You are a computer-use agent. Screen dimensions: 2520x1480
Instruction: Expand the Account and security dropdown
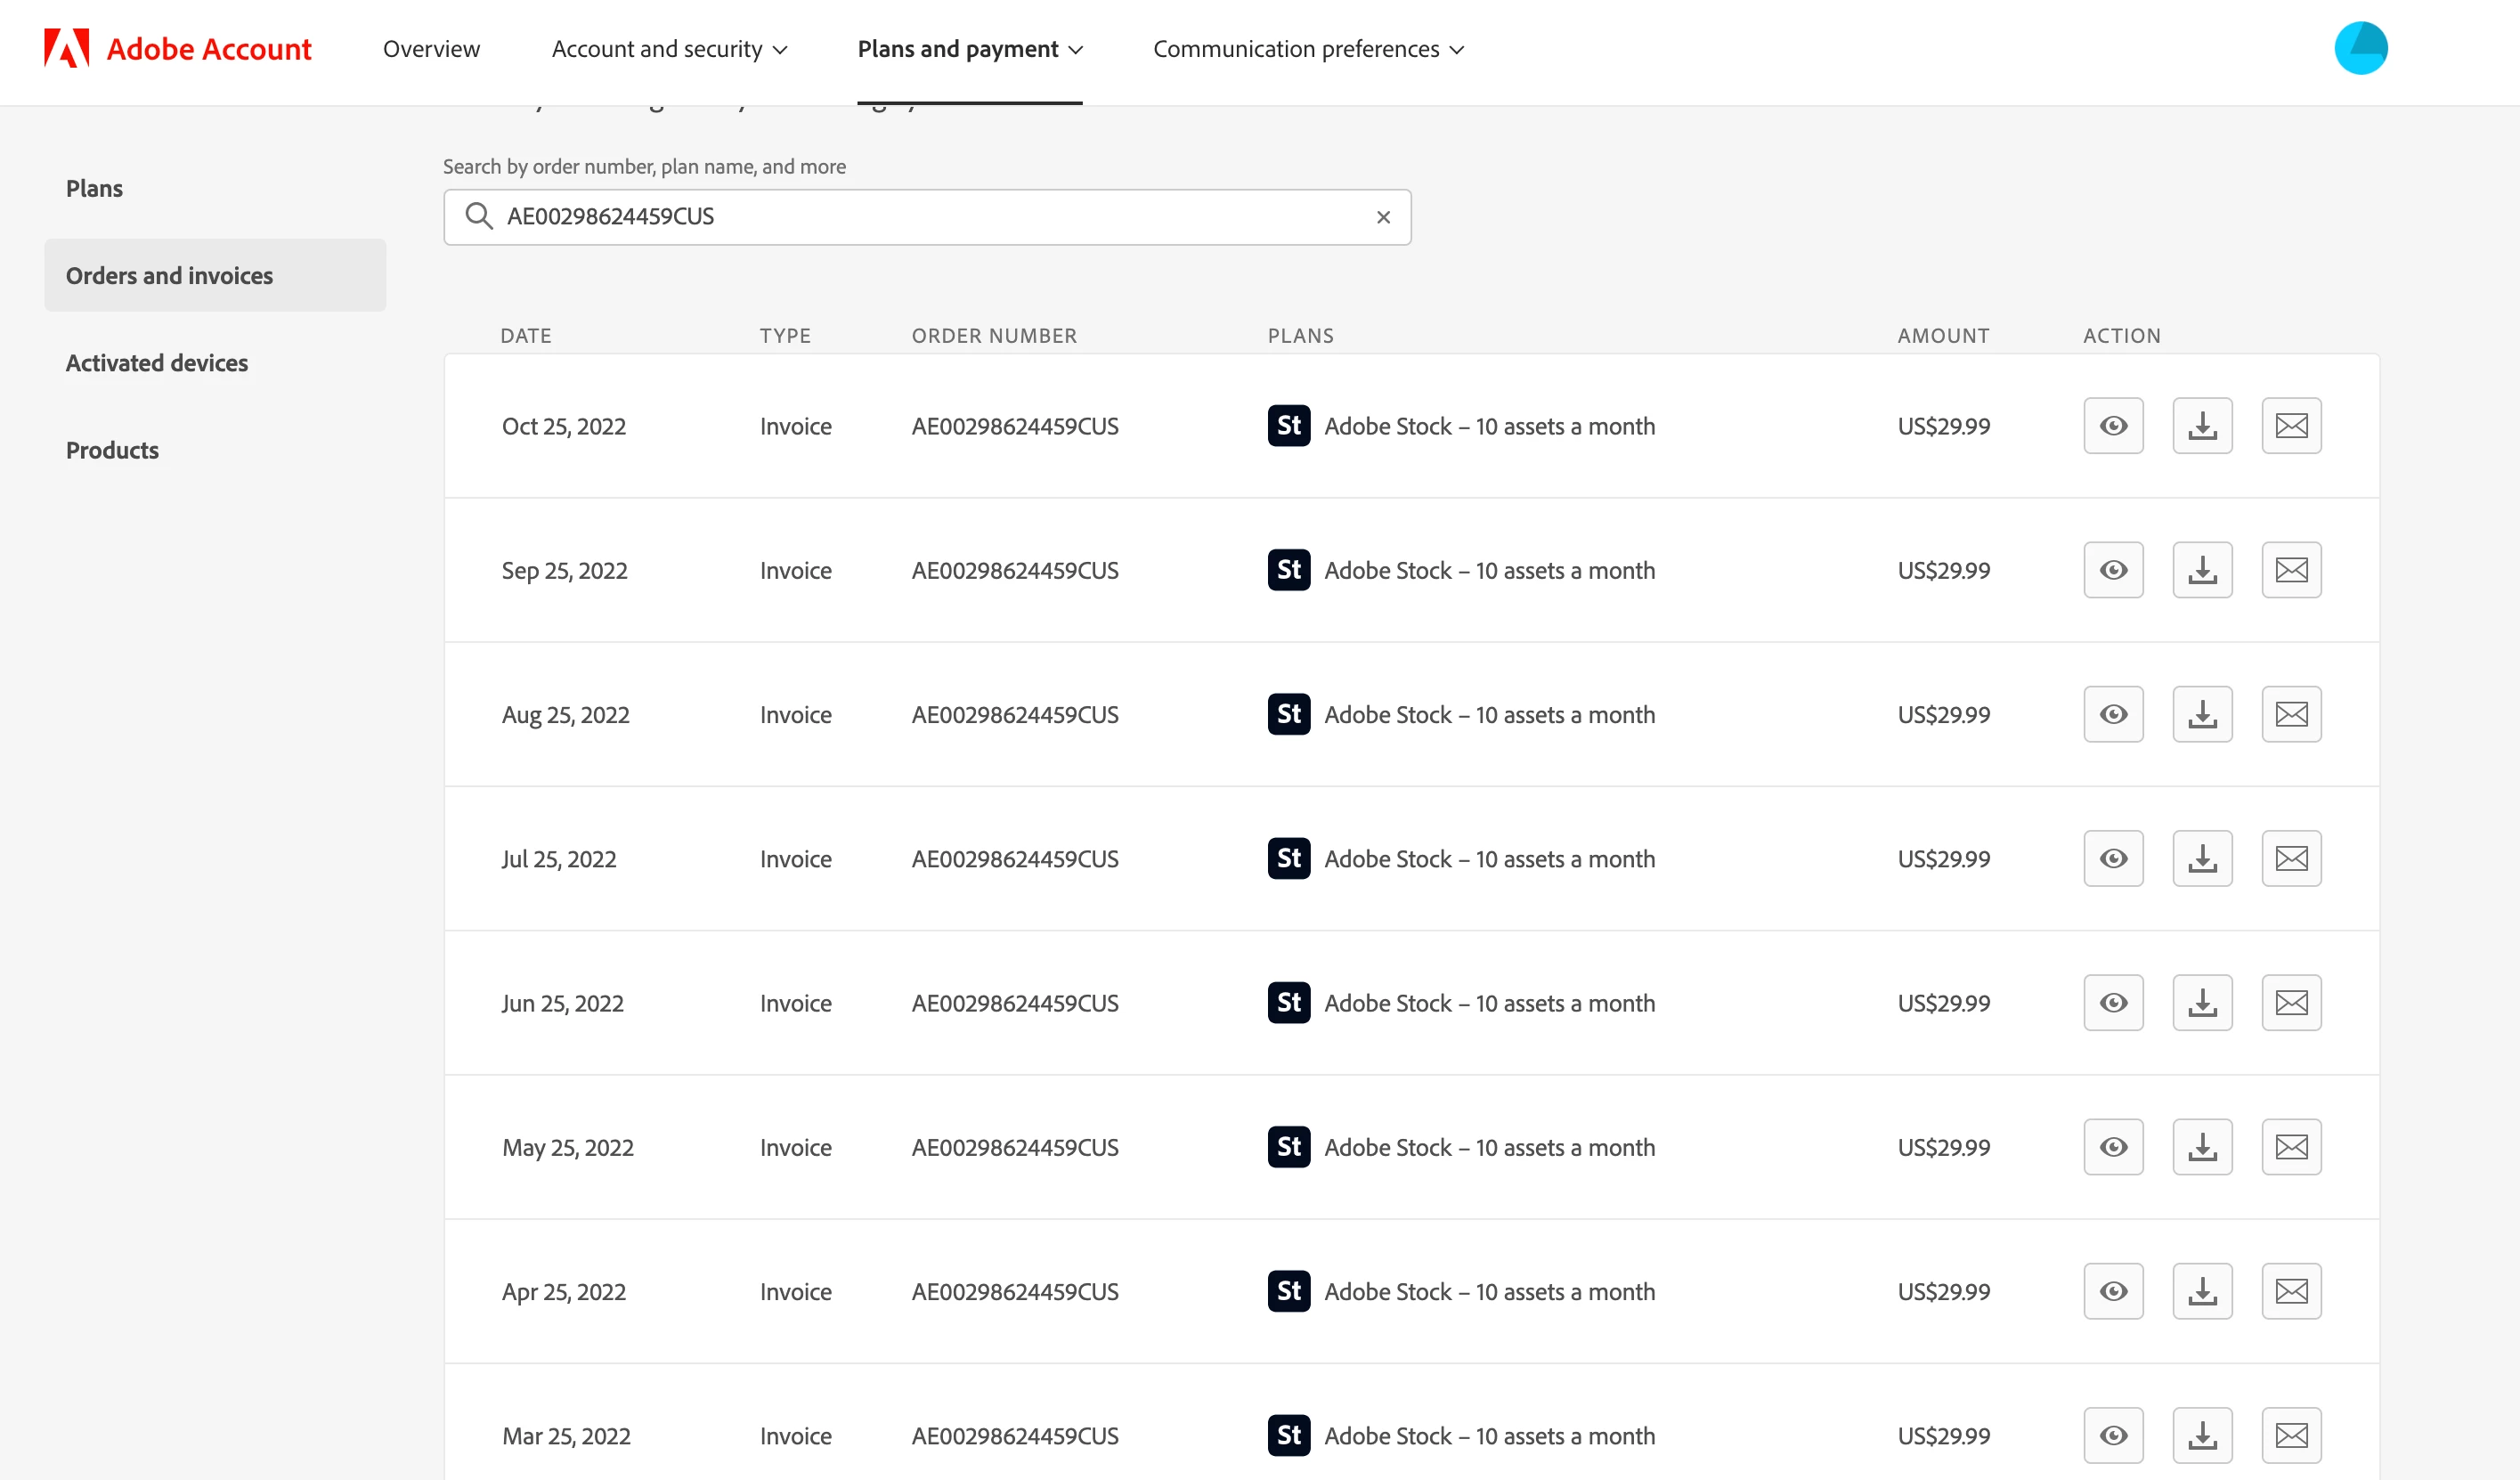pyautogui.click(x=669, y=49)
